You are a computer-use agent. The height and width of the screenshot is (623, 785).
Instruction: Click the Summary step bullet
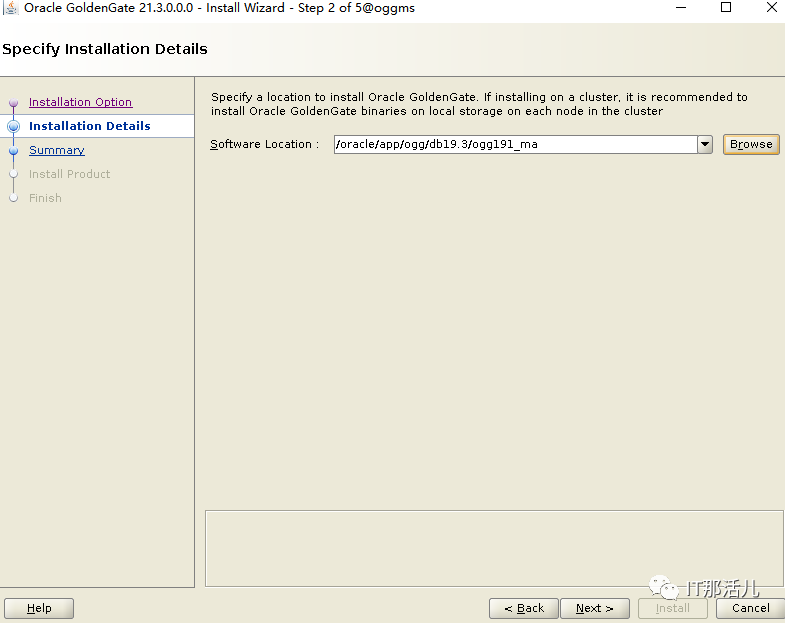14,151
